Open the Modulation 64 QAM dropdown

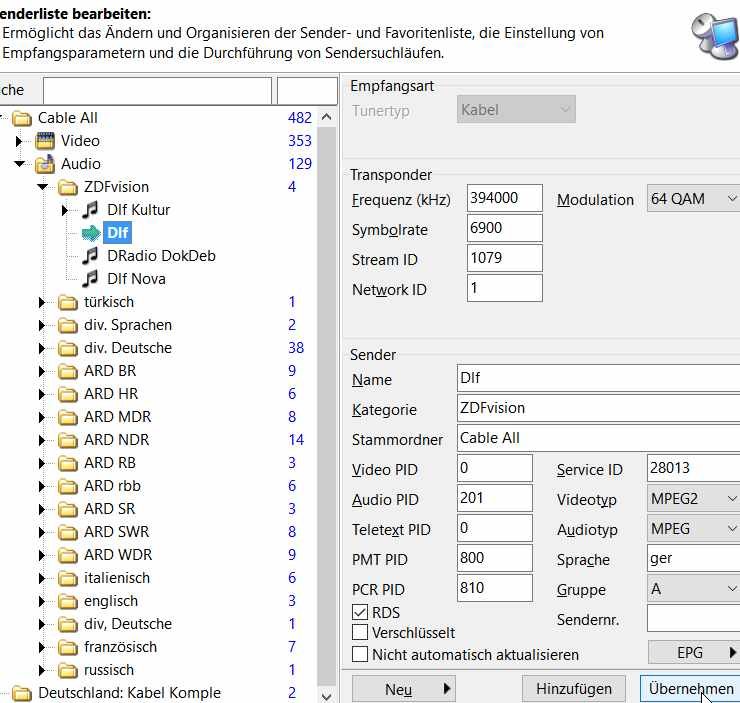692,199
